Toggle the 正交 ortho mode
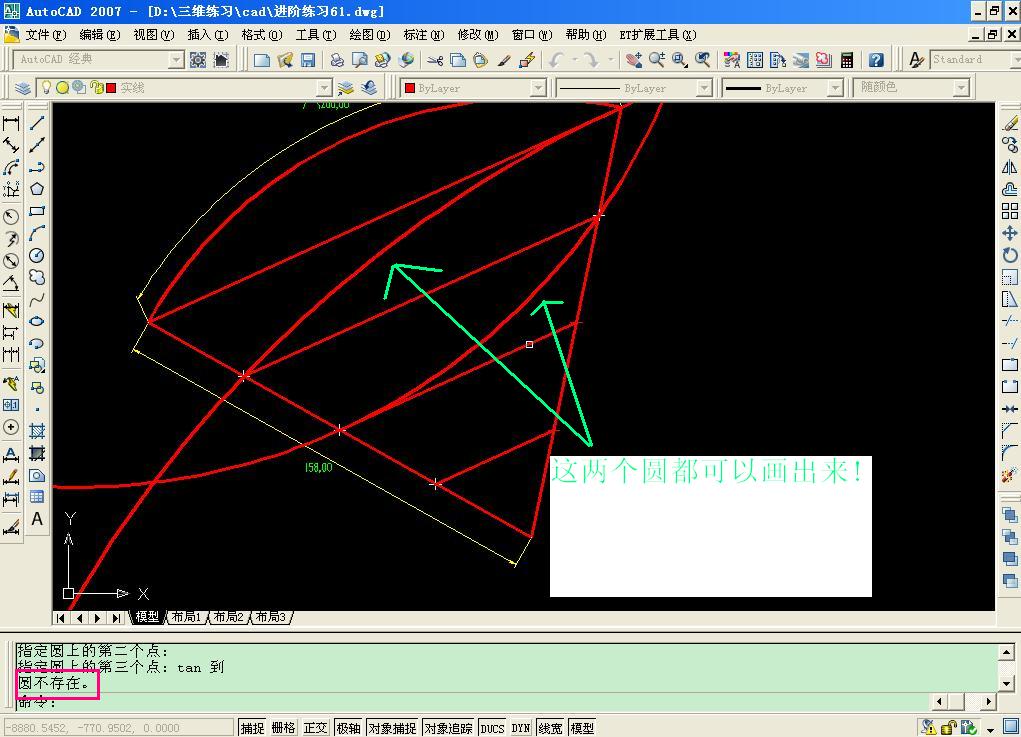The width and height of the screenshot is (1021, 737). tap(316, 728)
